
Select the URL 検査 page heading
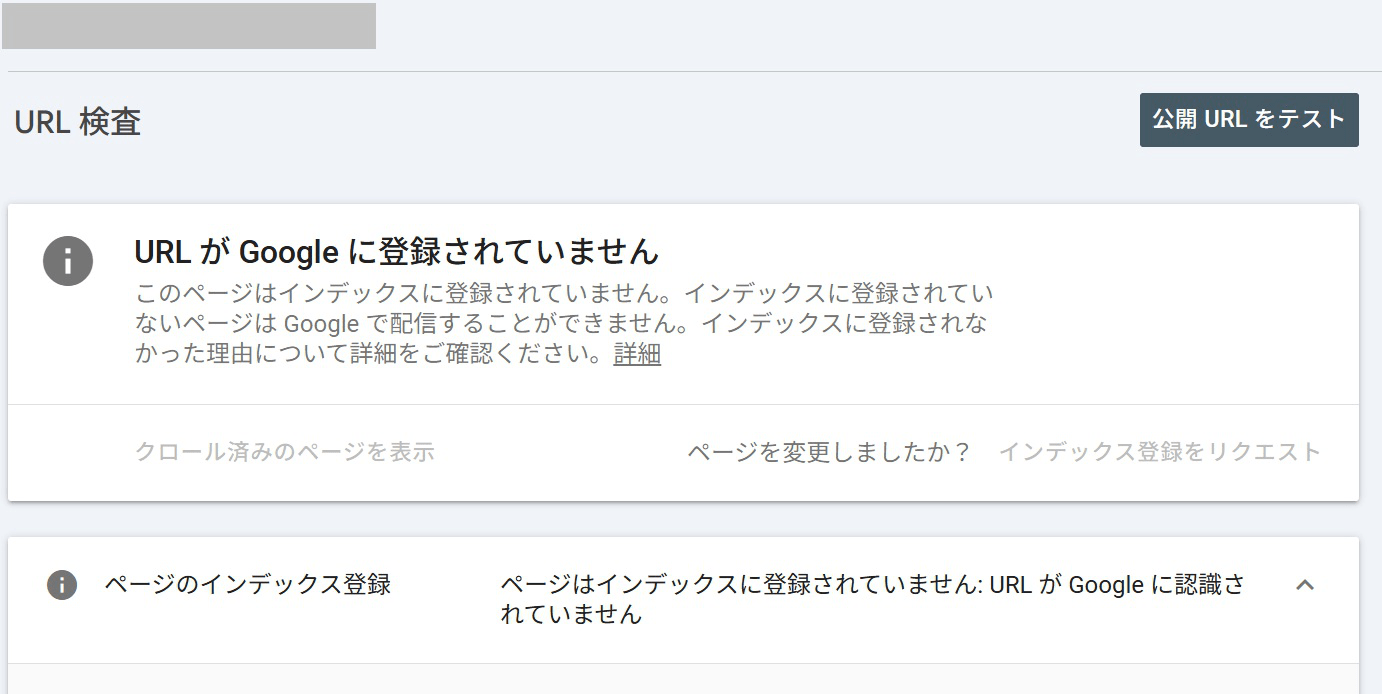[x=78, y=122]
